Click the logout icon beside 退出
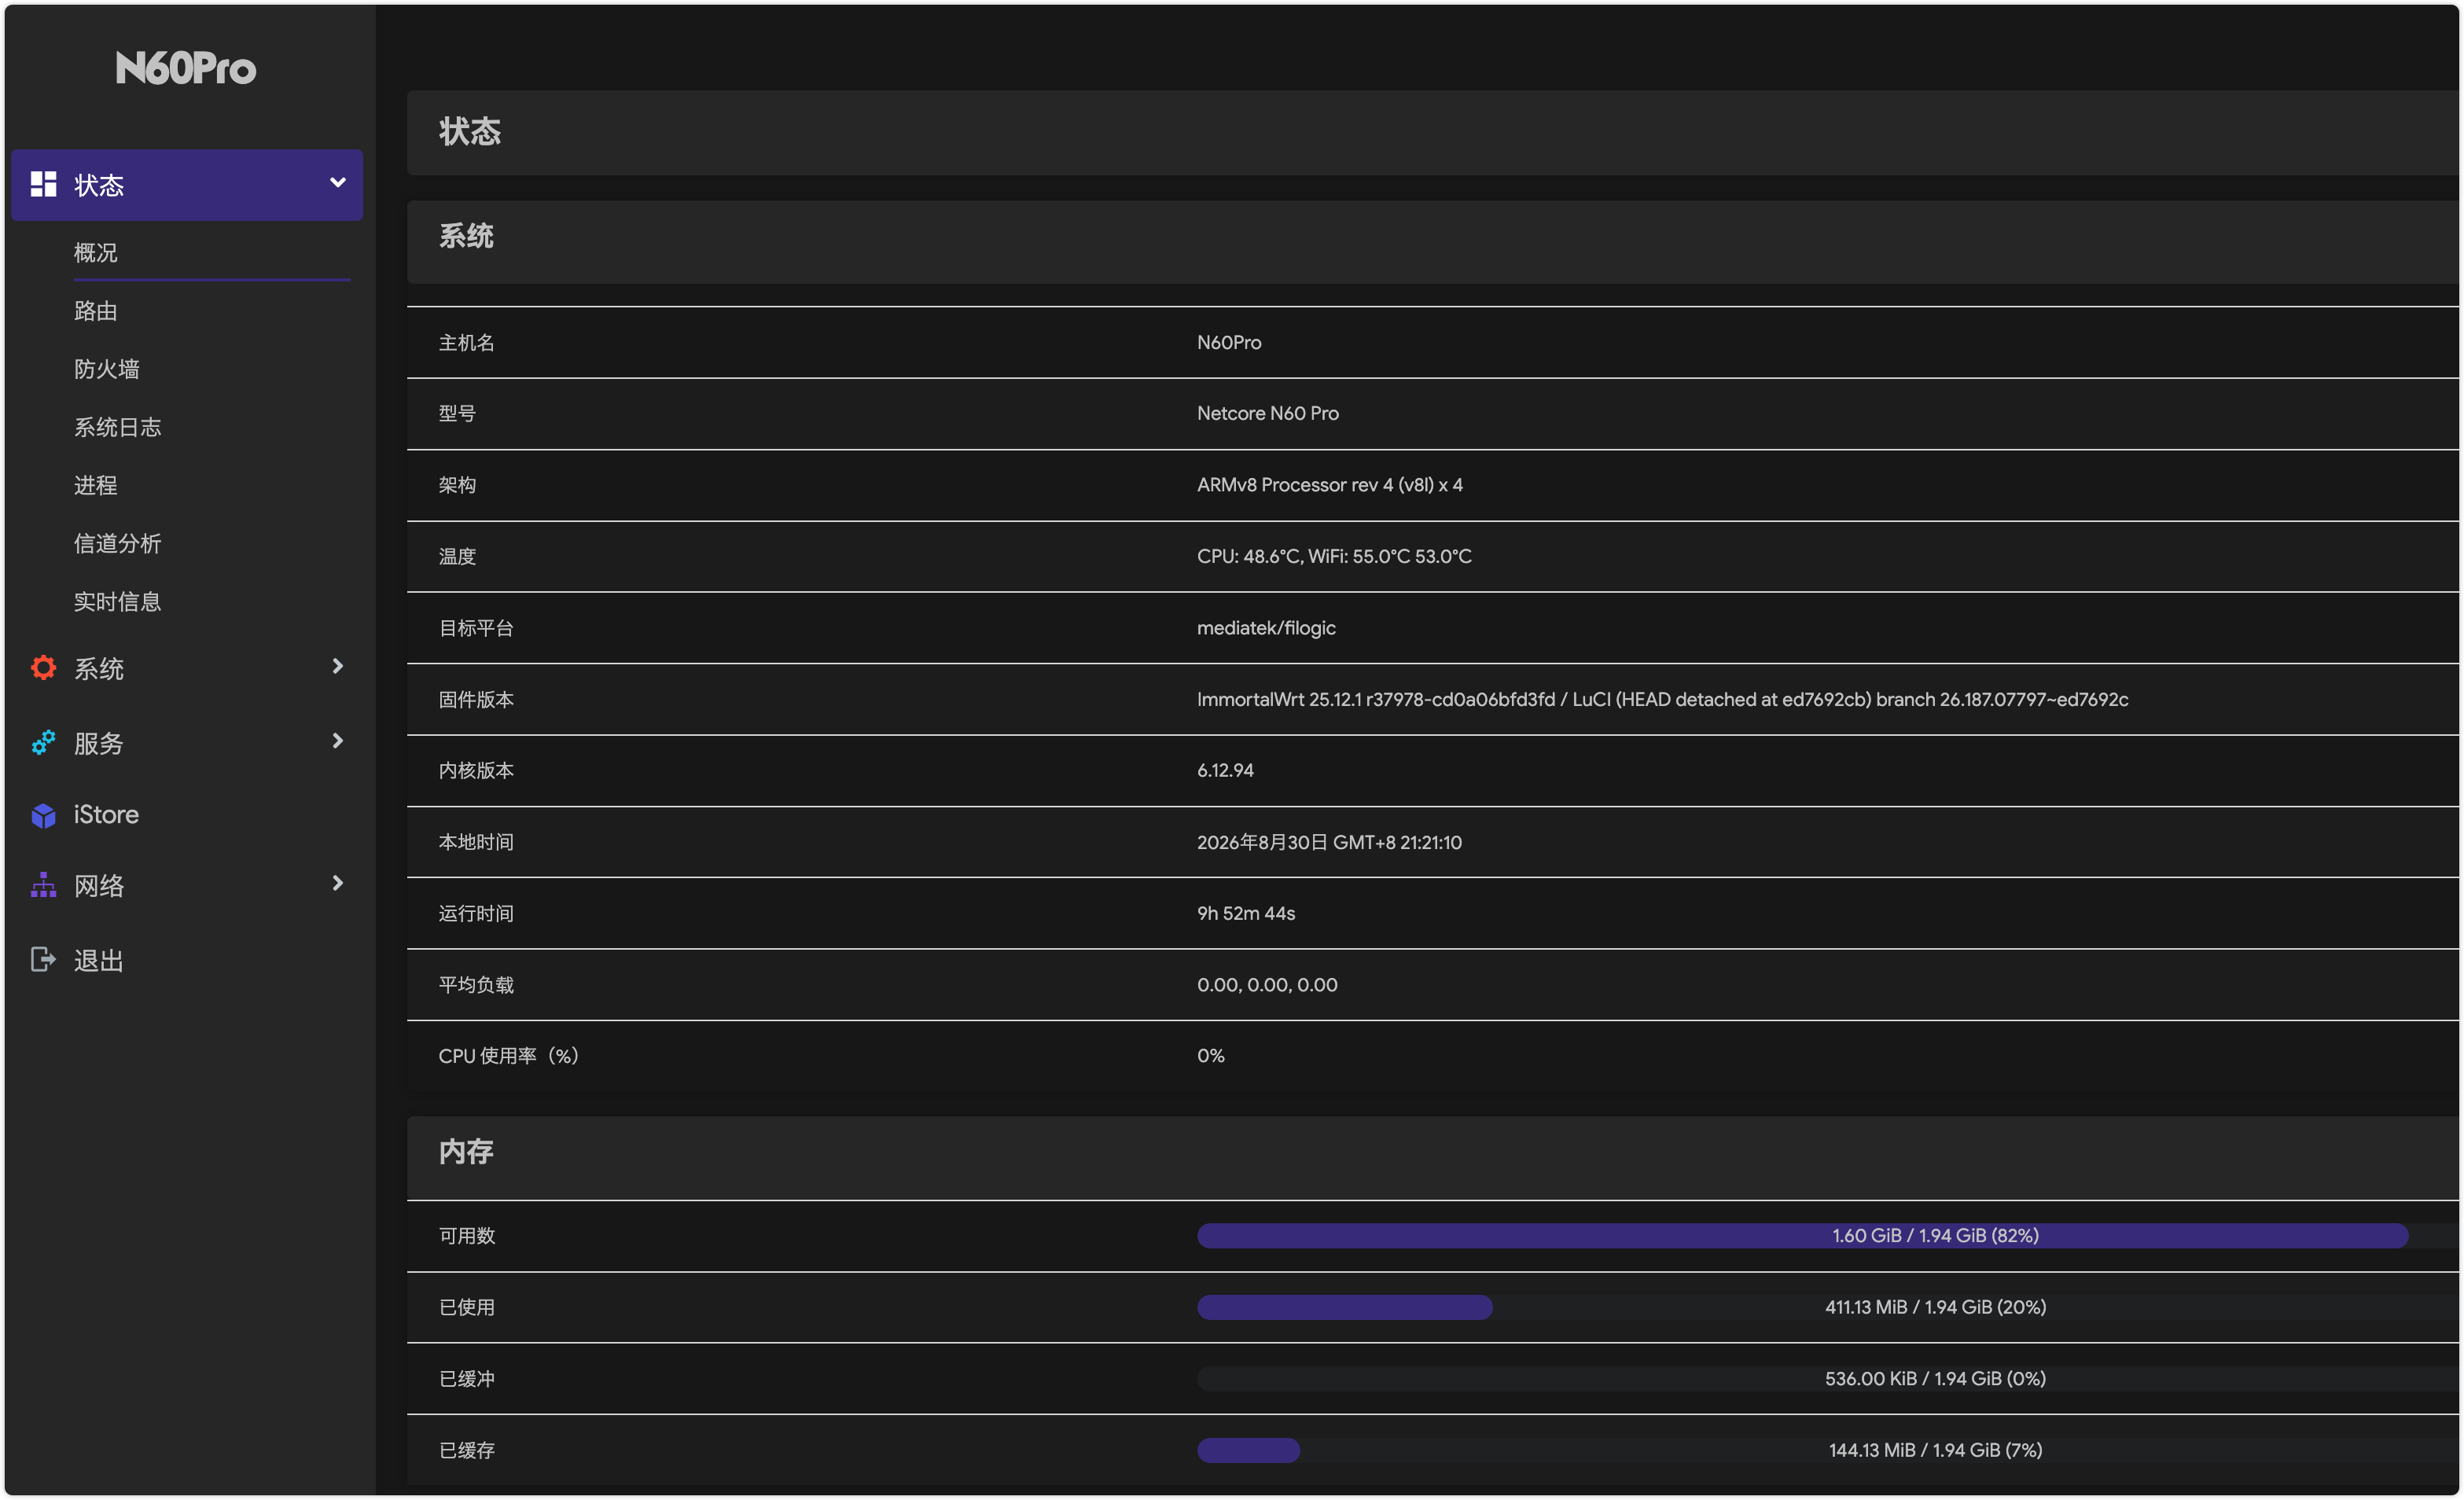The image size is (2464, 1500). pos(43,959)
